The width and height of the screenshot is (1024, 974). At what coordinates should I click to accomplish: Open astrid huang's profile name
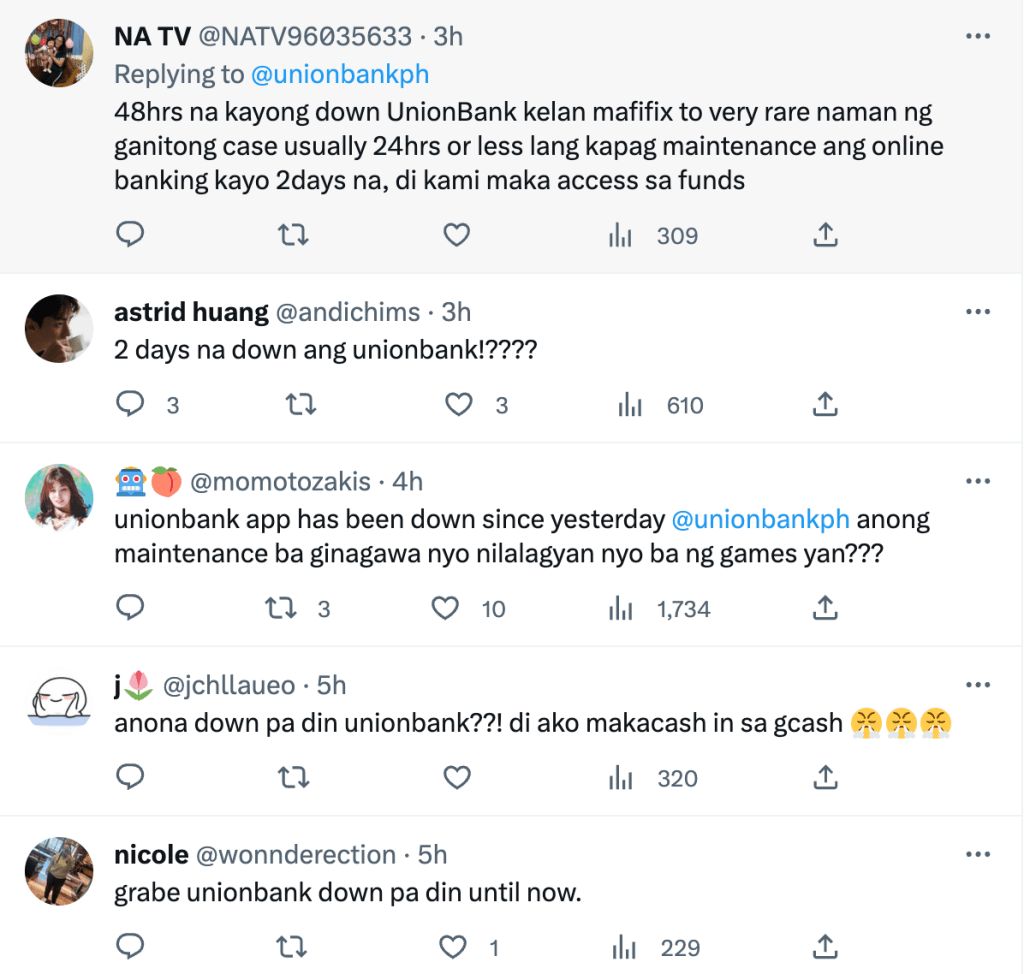click(191, 312)
